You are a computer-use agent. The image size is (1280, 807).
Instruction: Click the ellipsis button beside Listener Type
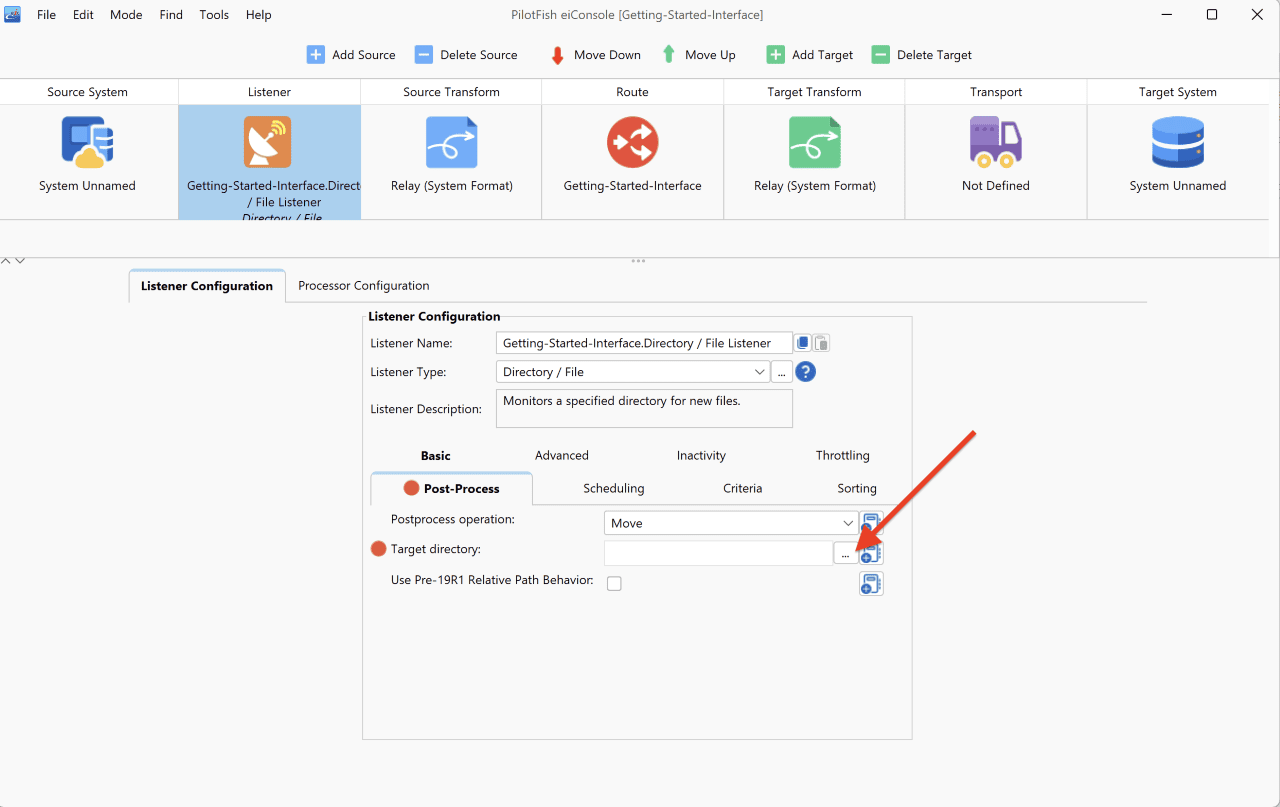click(x=782, y=372)
